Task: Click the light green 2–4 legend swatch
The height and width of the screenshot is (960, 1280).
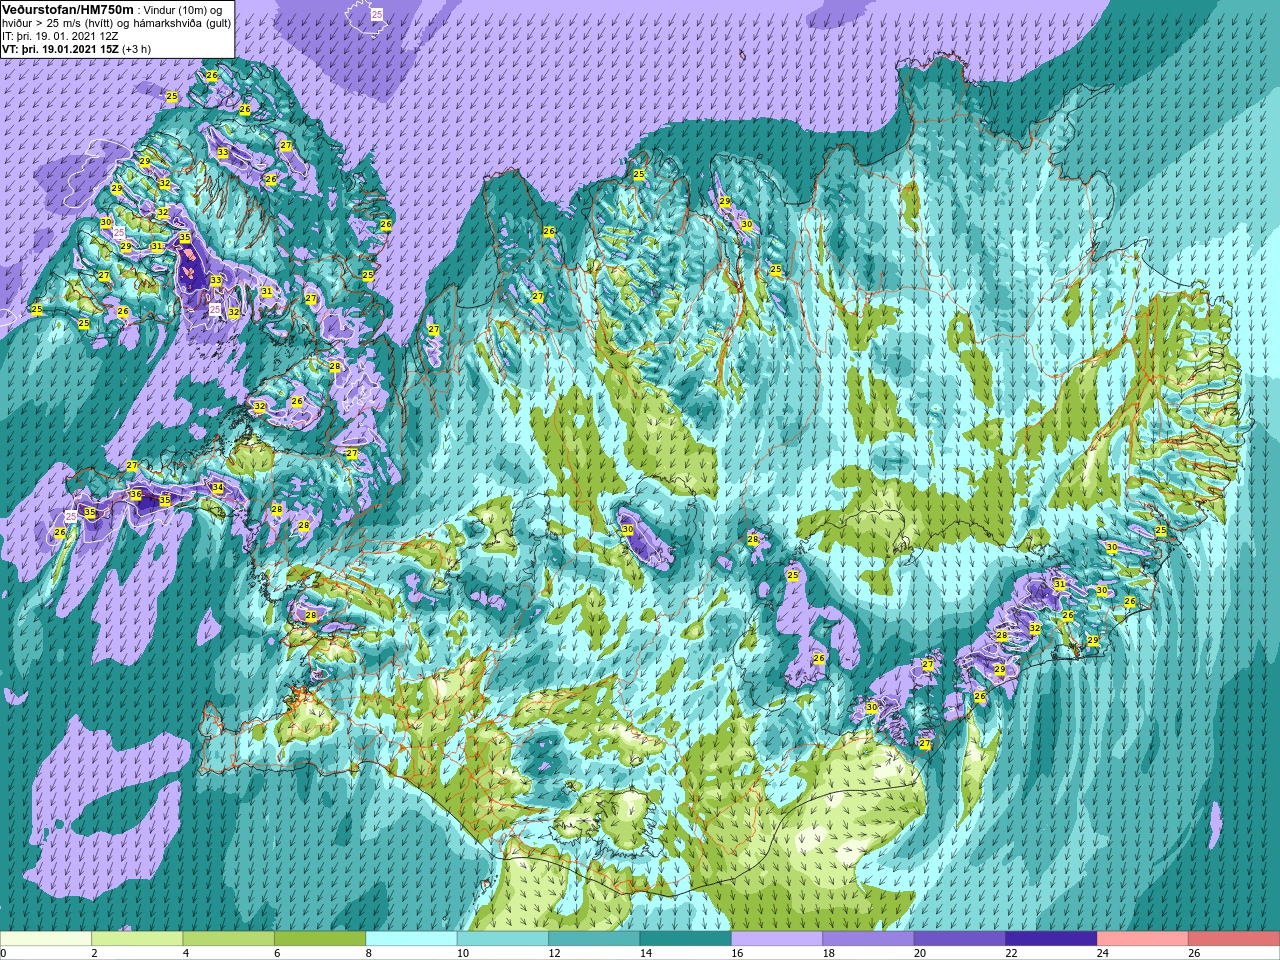Action: point(137,939)
